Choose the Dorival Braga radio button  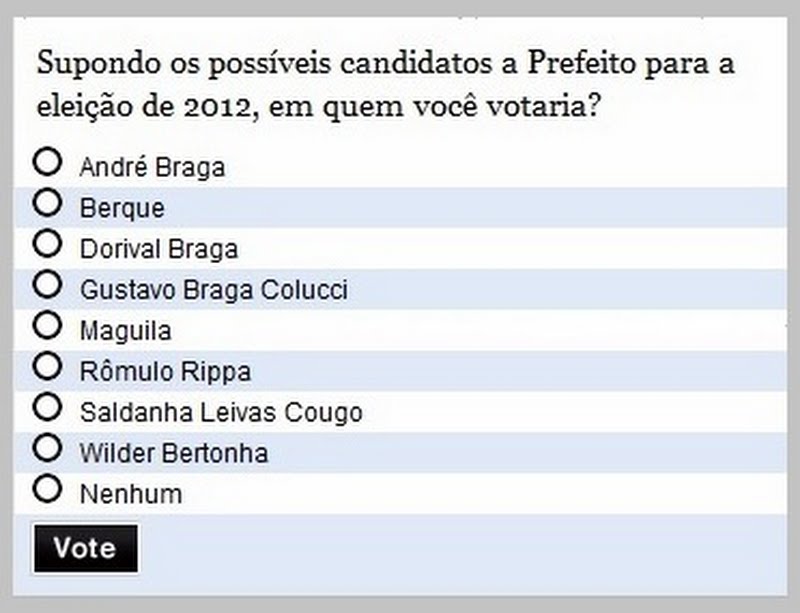47,243
